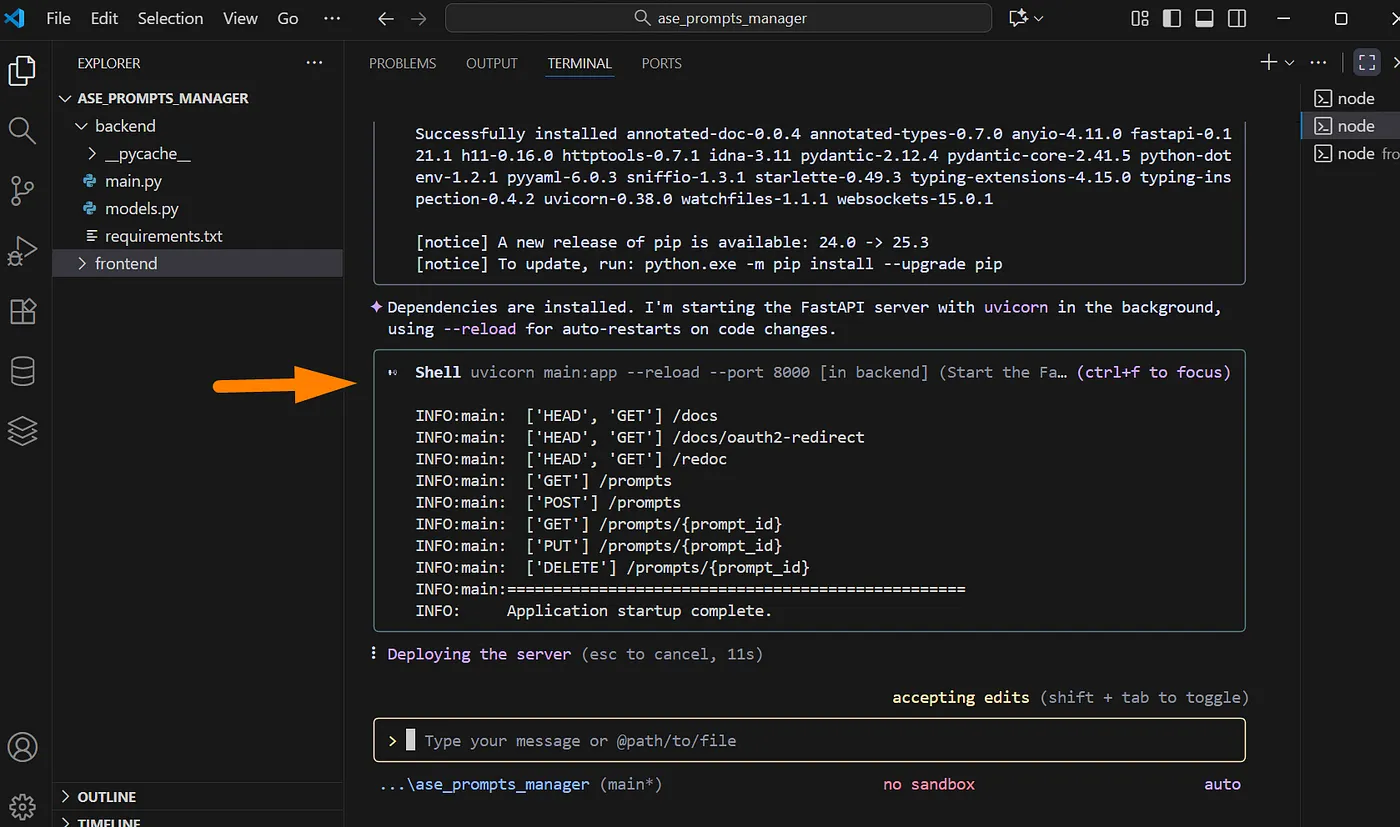1400x827 pixels.
Task: Toggle the Secondary Side Bar layout button
Action: 1237,18
